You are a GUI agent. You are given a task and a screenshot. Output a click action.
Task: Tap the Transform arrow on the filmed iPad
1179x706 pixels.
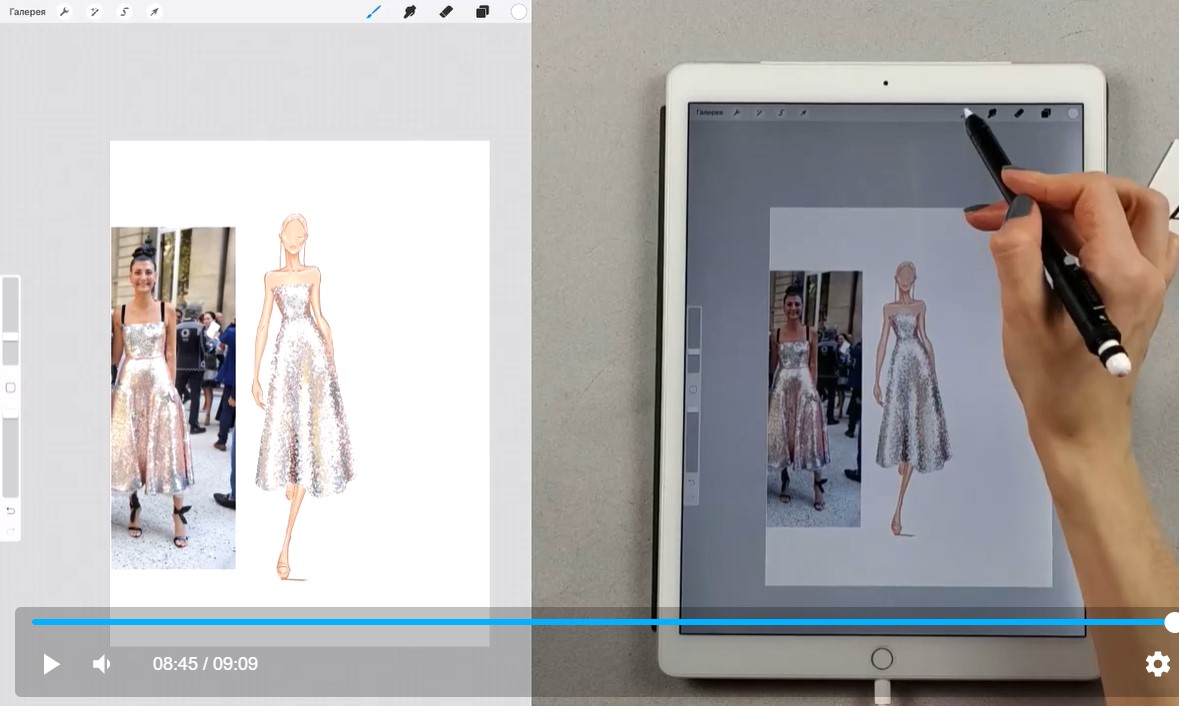coord(803,113)
